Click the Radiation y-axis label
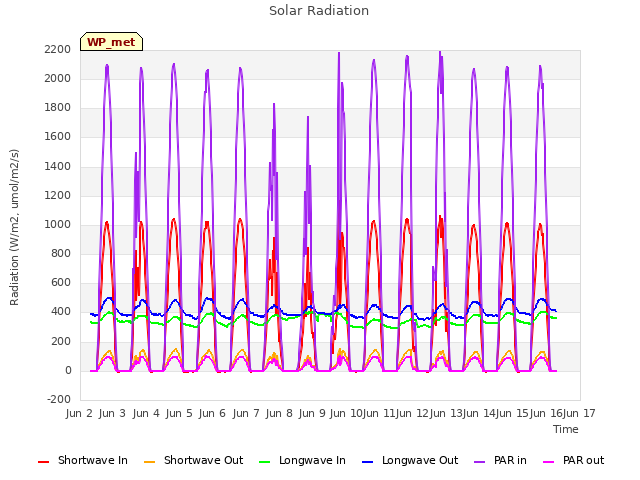This screenshot has height=480, width=640. point(14,227)
